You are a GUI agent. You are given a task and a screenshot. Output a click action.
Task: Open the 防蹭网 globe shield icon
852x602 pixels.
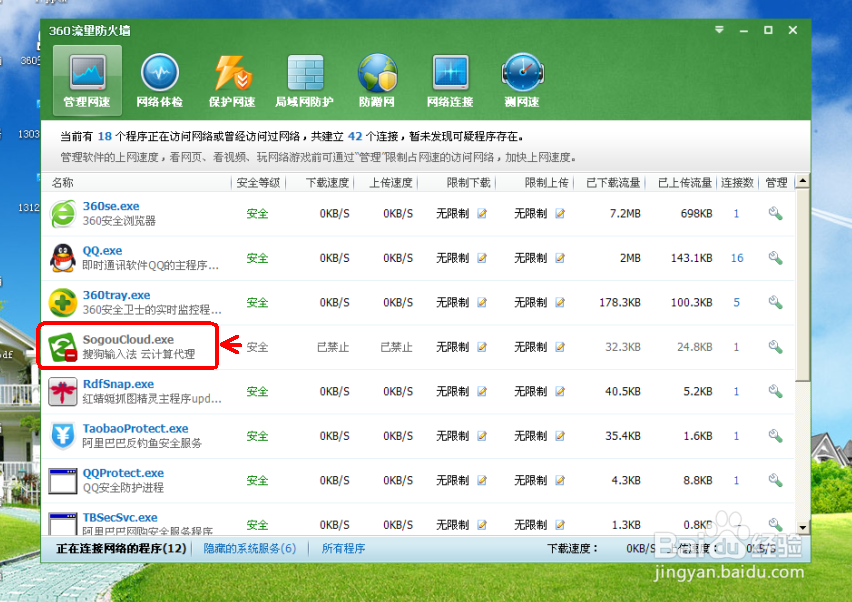point(377,80)
